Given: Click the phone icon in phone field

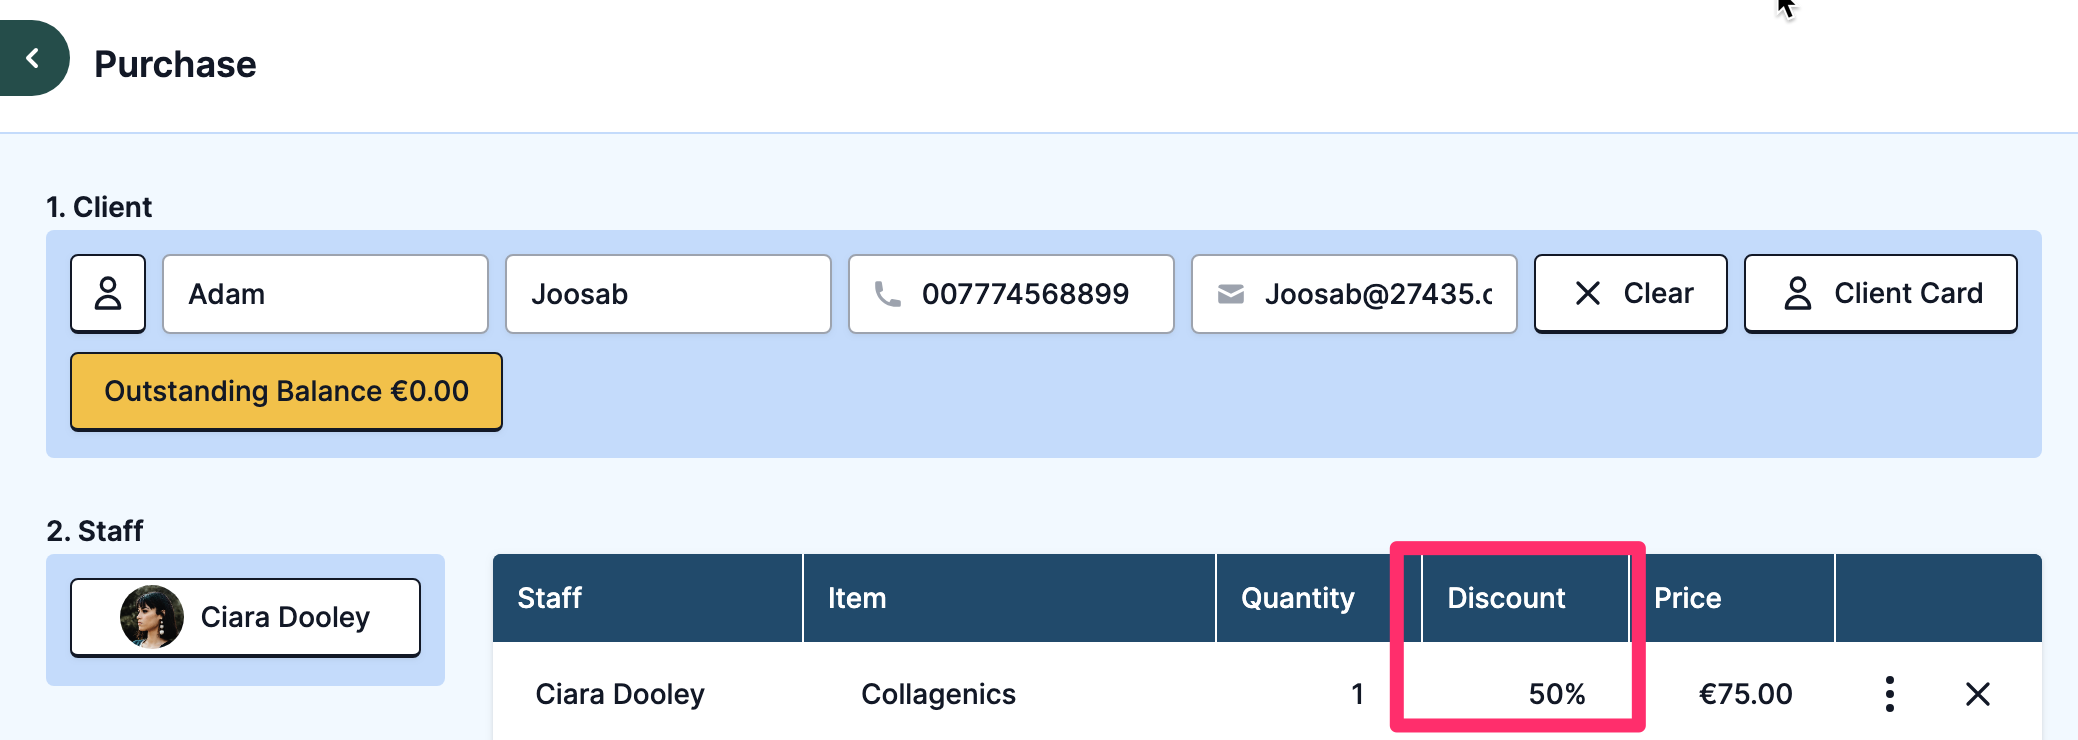Looking at the screenshot, I should pos(887,294).
